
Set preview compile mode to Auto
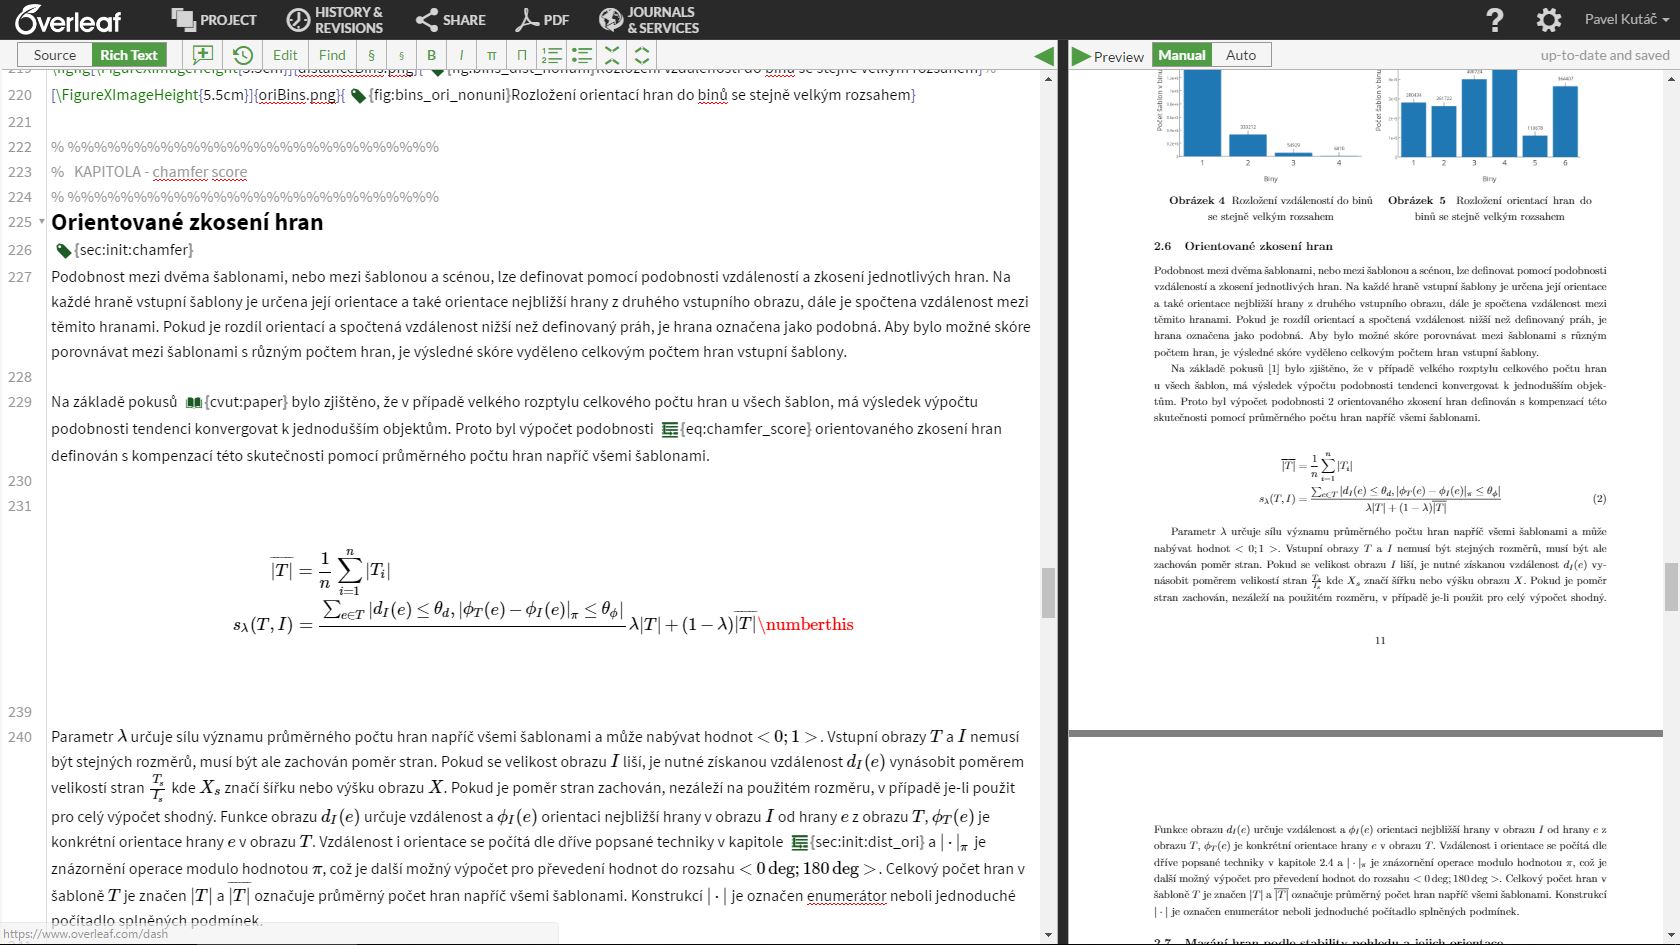(x=1241, y=55)
